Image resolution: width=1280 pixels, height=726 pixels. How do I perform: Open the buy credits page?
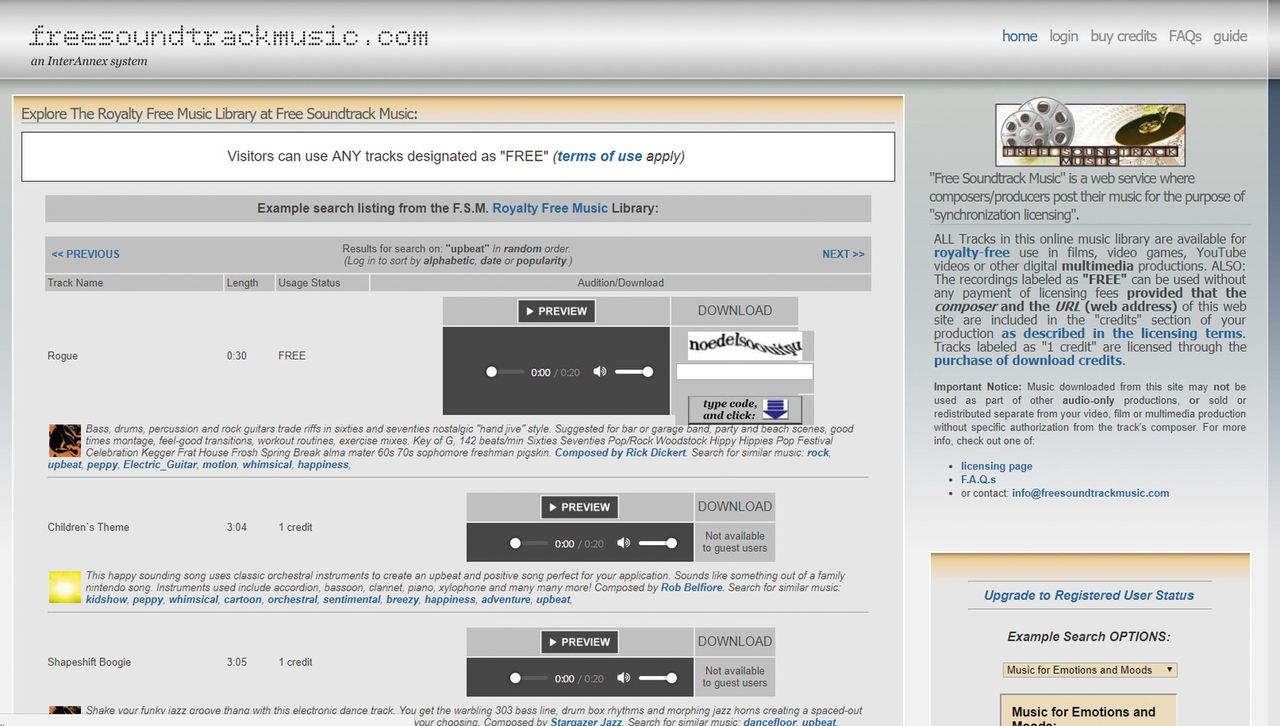pyautogui.click(x=1123, y=36)
